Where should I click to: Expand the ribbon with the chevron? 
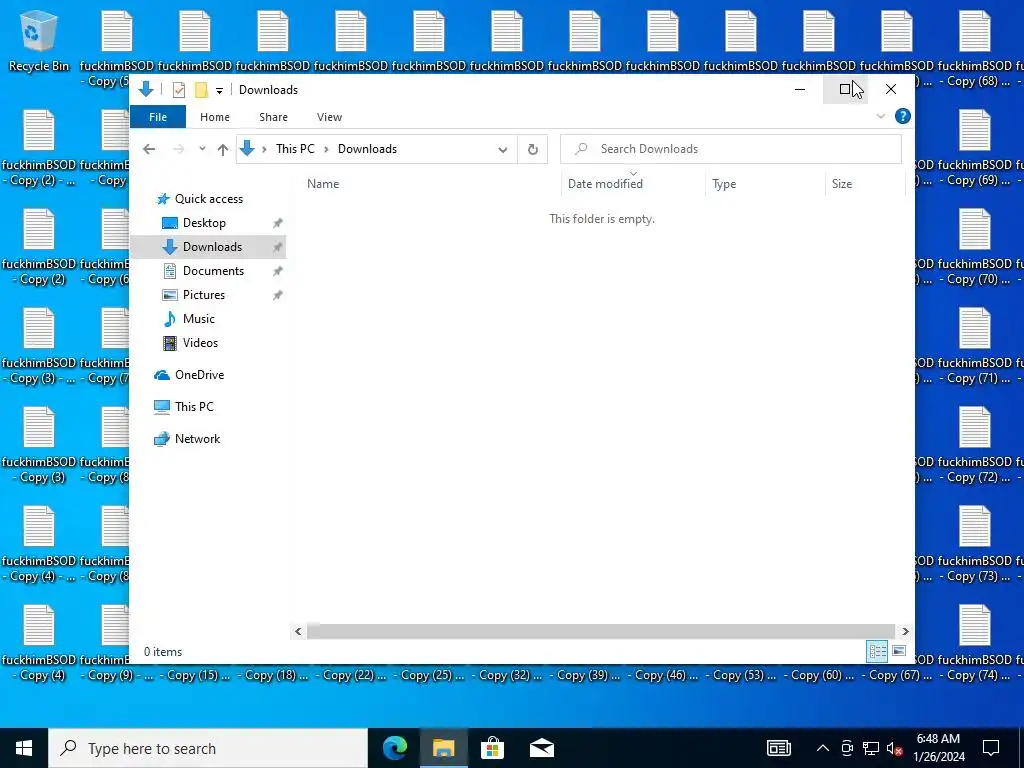(880, 116)
